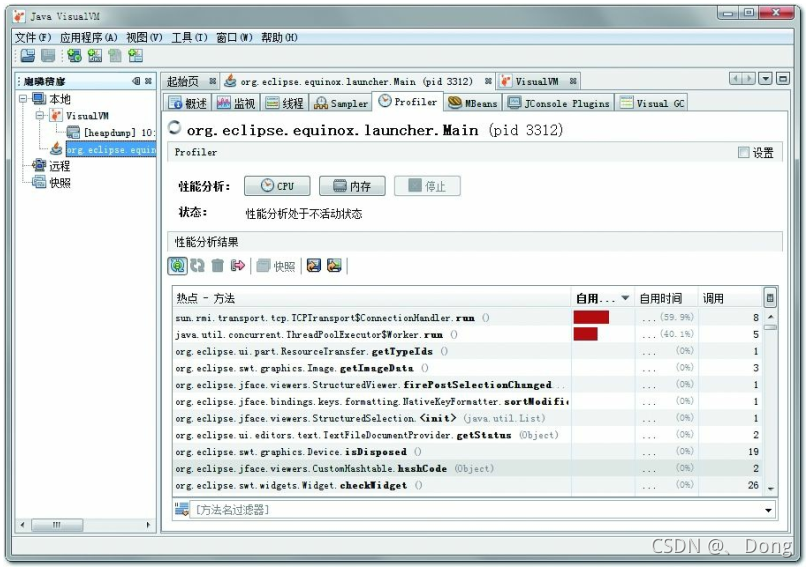Select the ThreadPoolExecutor$Worker.run row
Image resolution: width=807 pixels, height=567 pixels.
467,334
